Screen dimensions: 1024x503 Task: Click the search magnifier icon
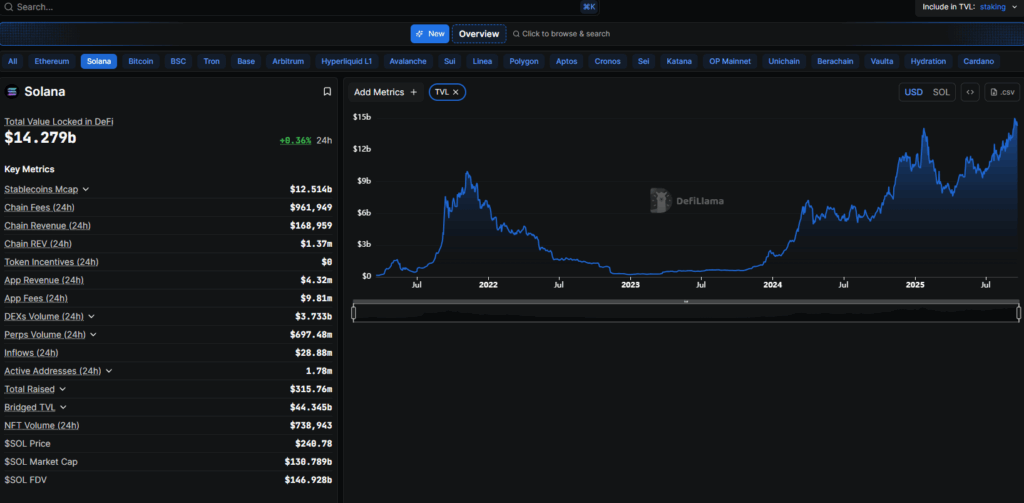tap(8, 7)
